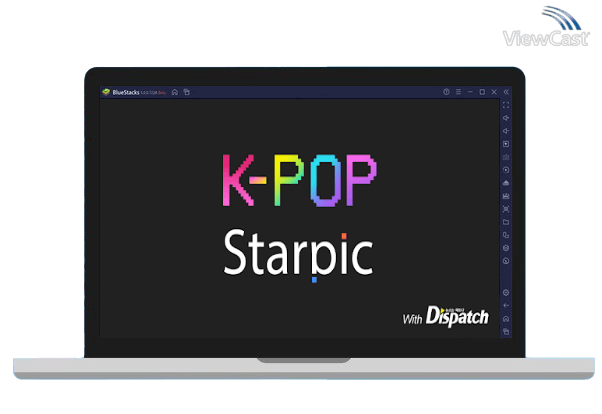The height and width of the screenshot is (414, 602).
Task: Show recent apps via bottom sidebar icon
Action: click(x=506, y=331)
